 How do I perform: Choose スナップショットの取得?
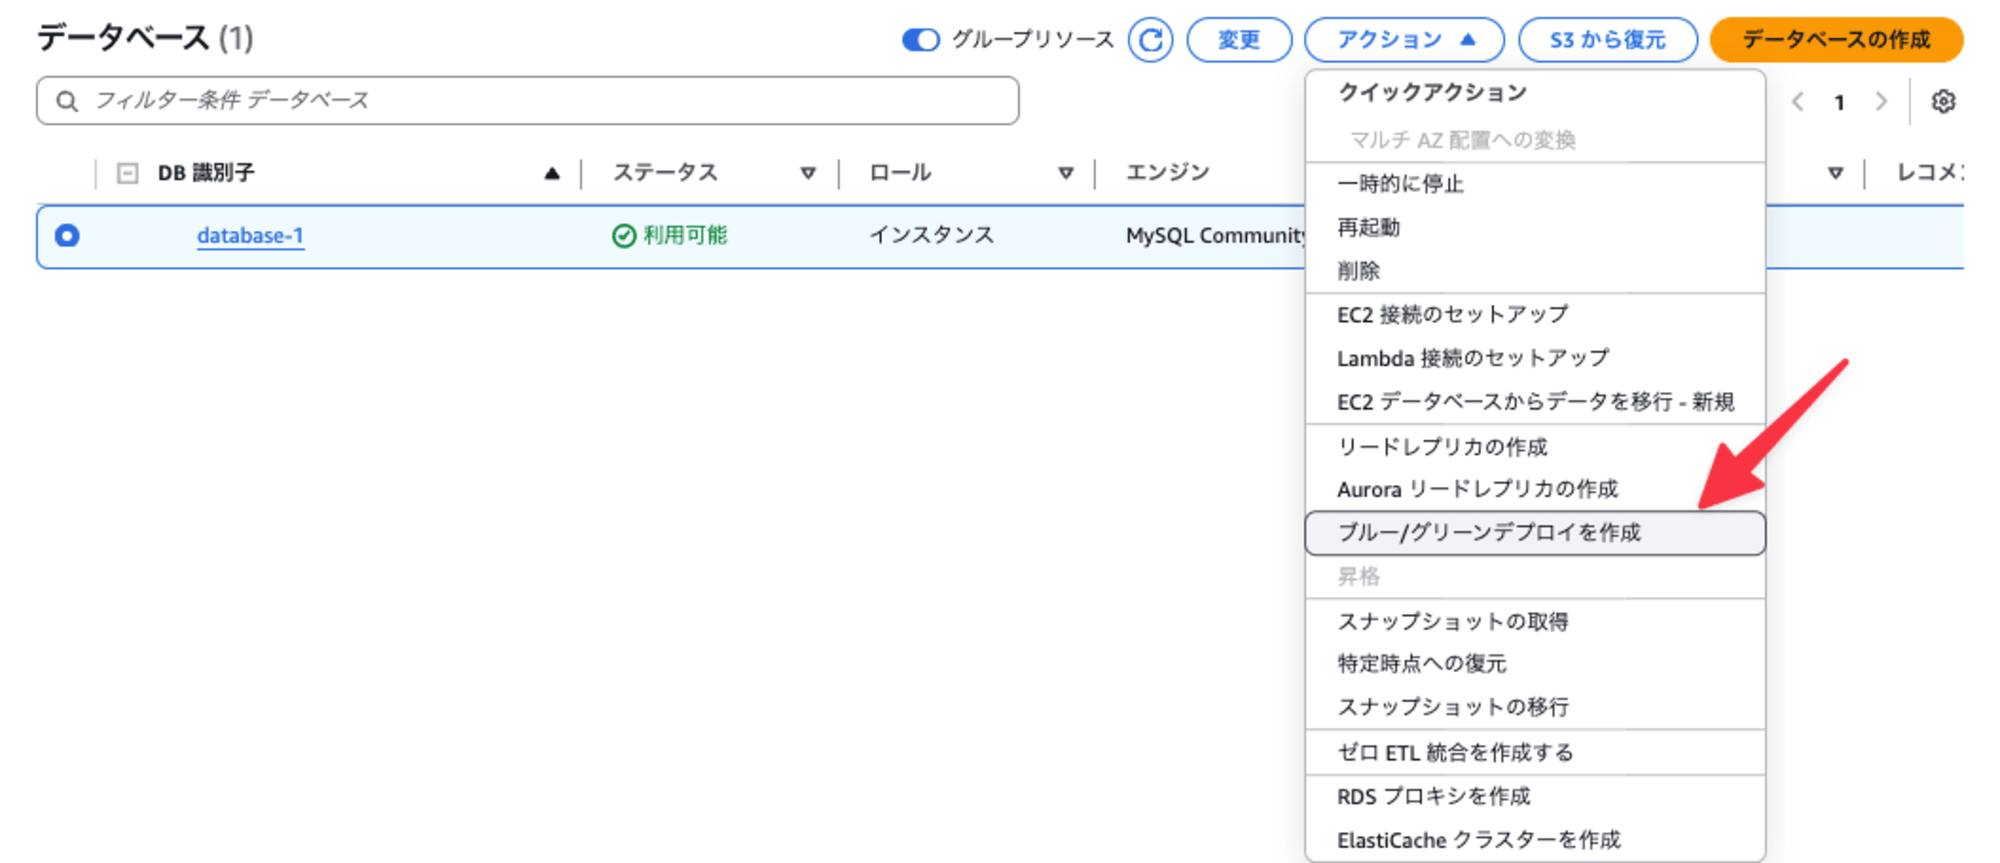pos(1535,621)
